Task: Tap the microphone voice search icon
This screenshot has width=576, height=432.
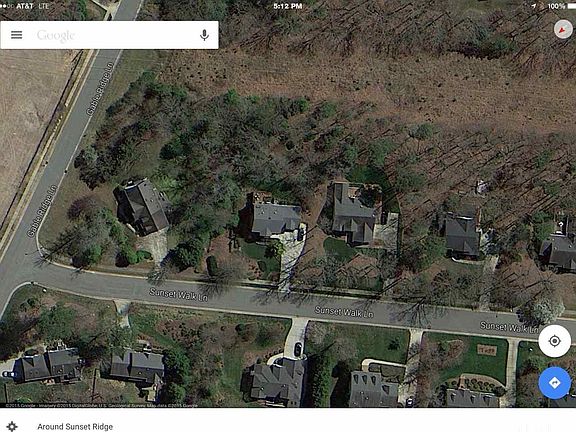Action: [205, 35]
